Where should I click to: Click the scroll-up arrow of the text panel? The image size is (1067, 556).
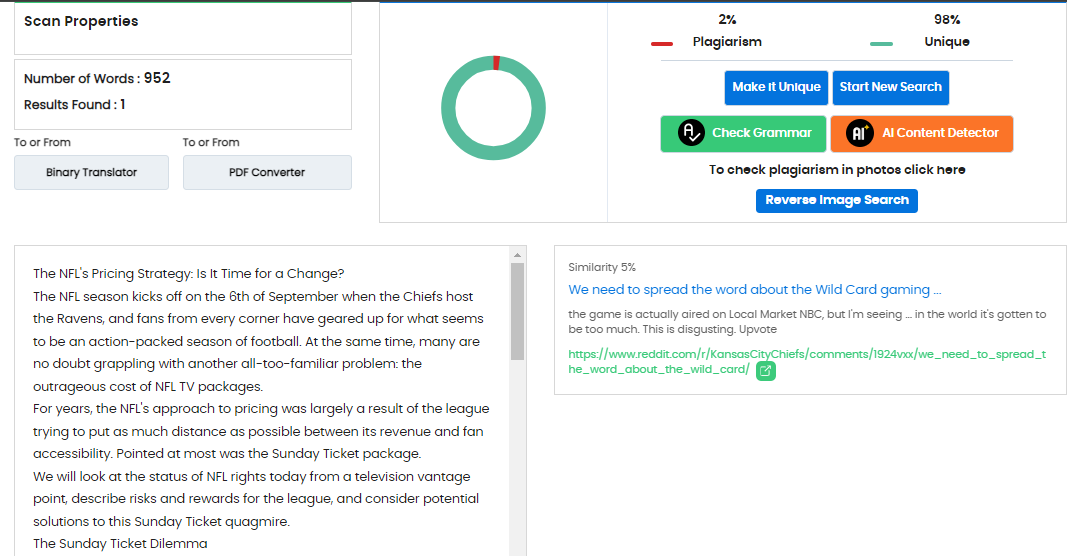pos(517,255)
